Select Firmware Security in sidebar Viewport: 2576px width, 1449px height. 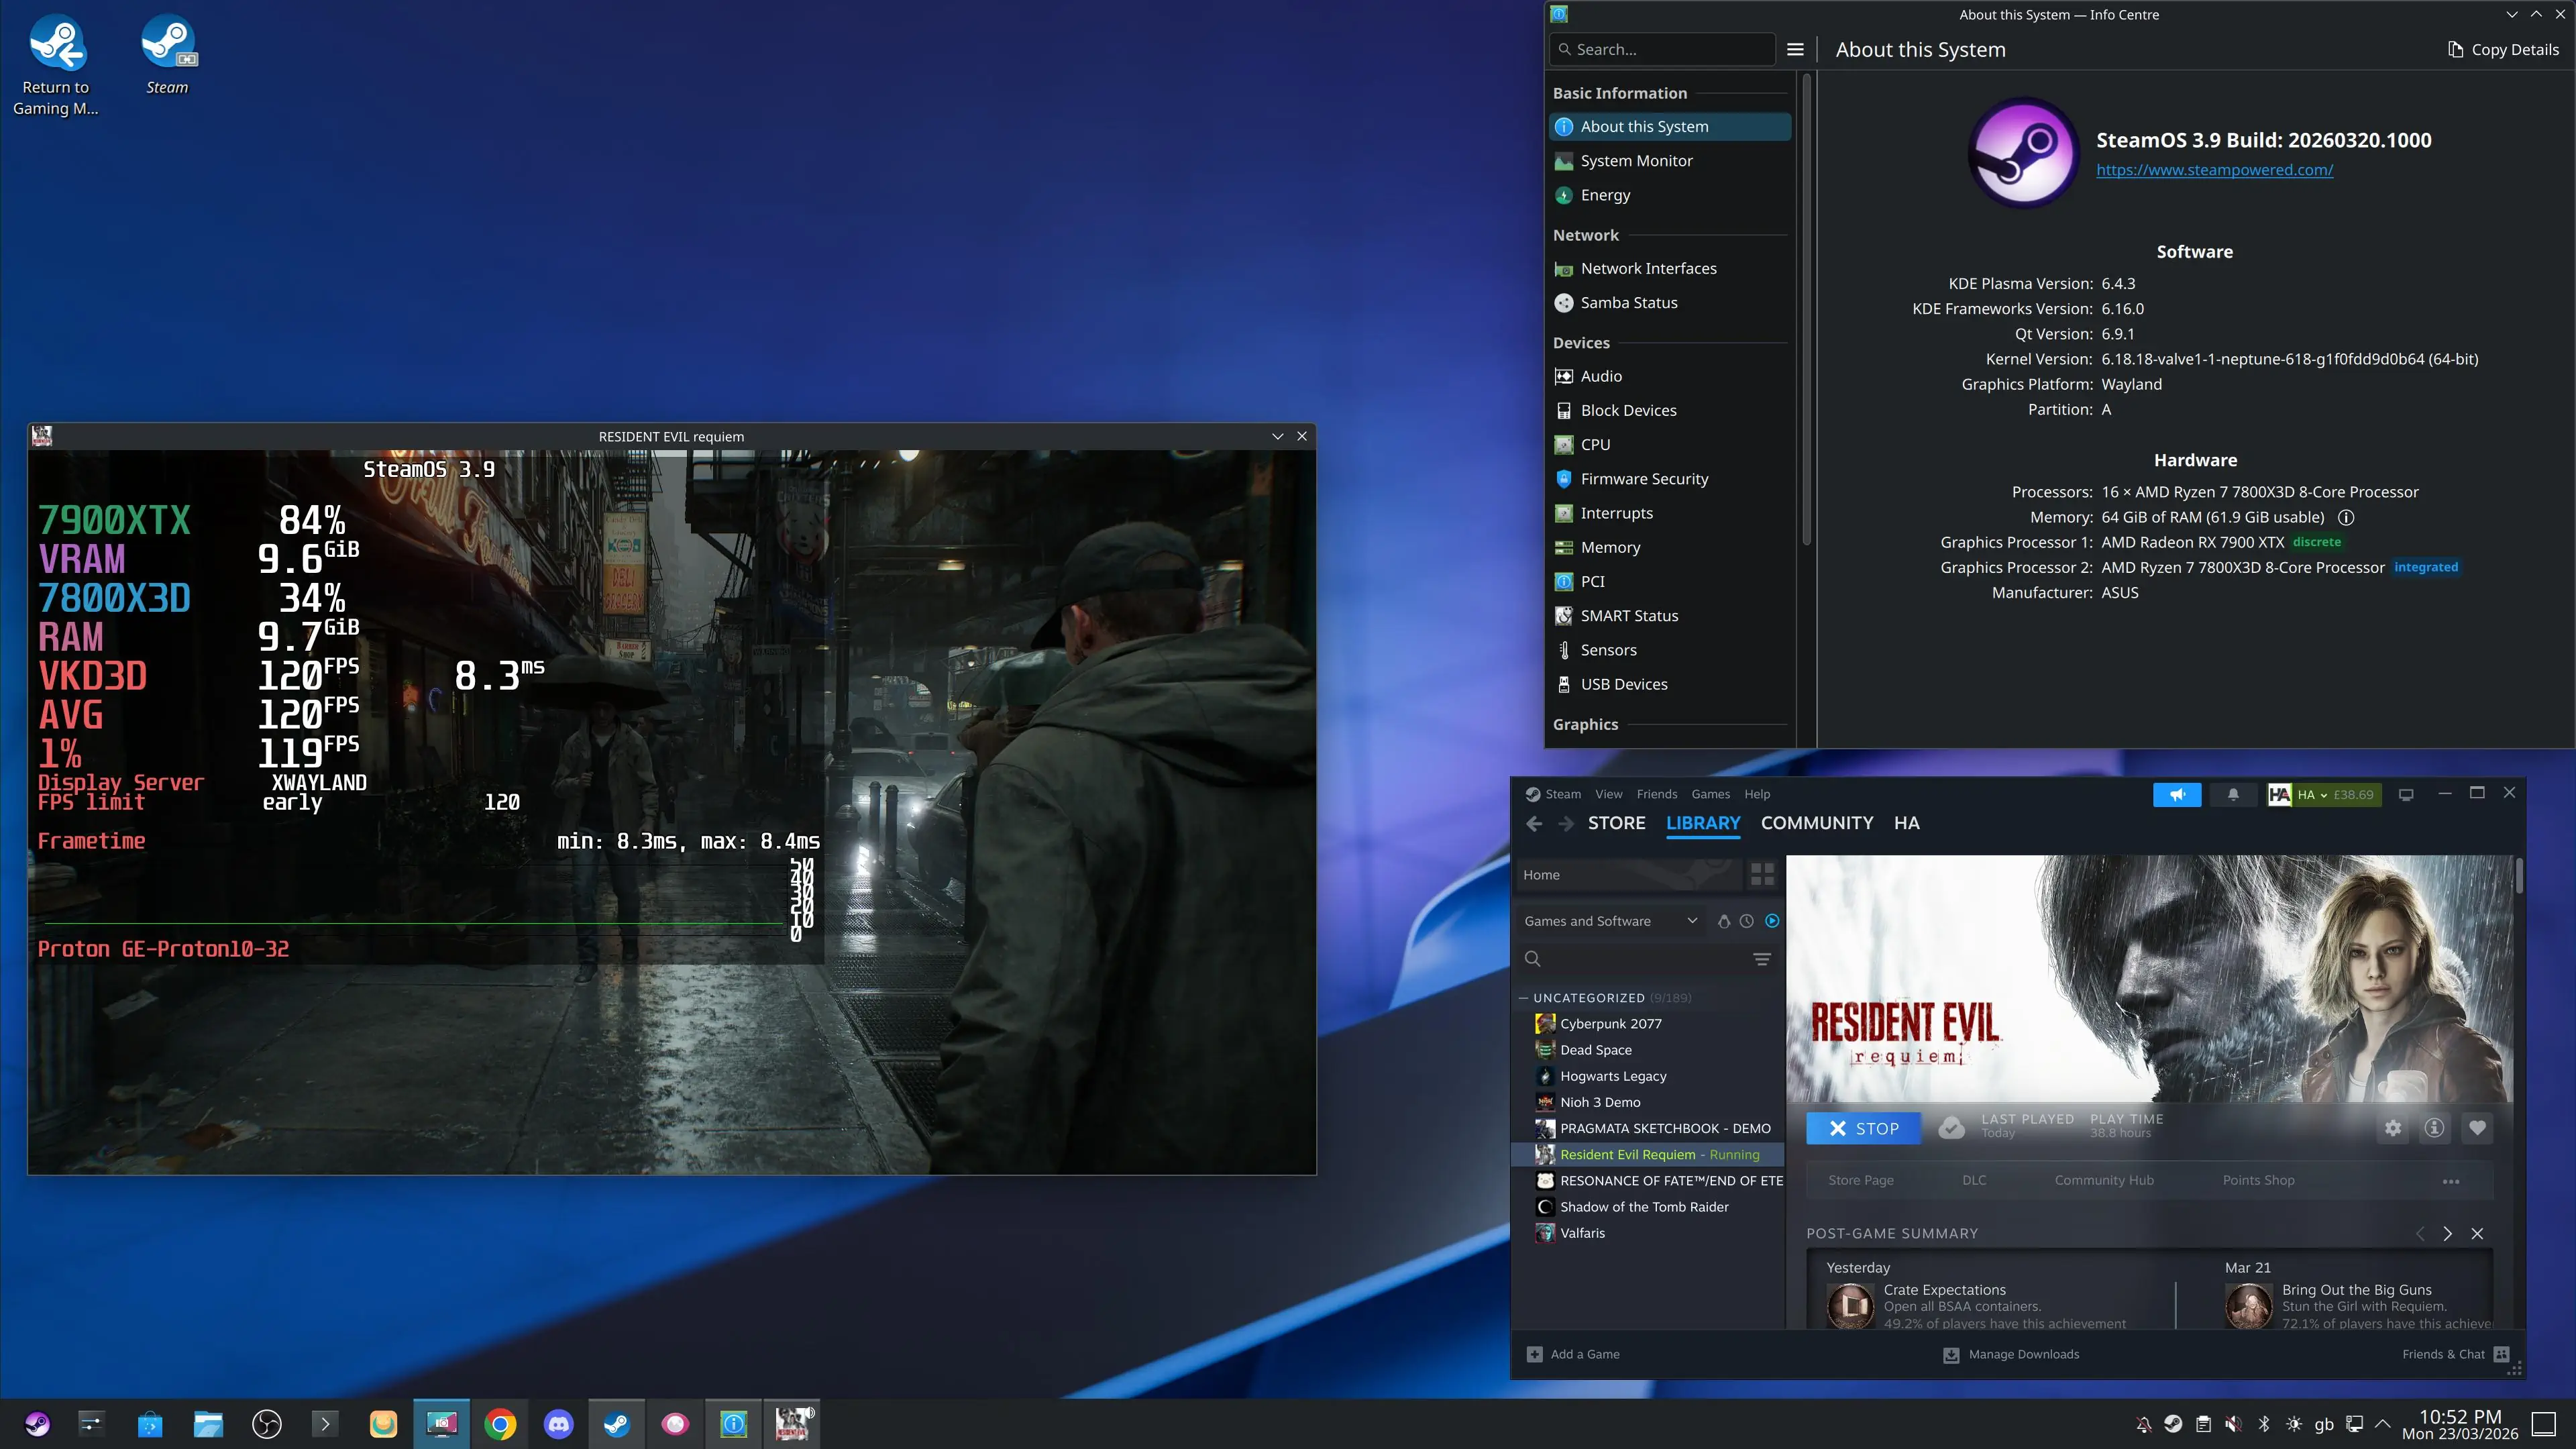point(1670,479)
